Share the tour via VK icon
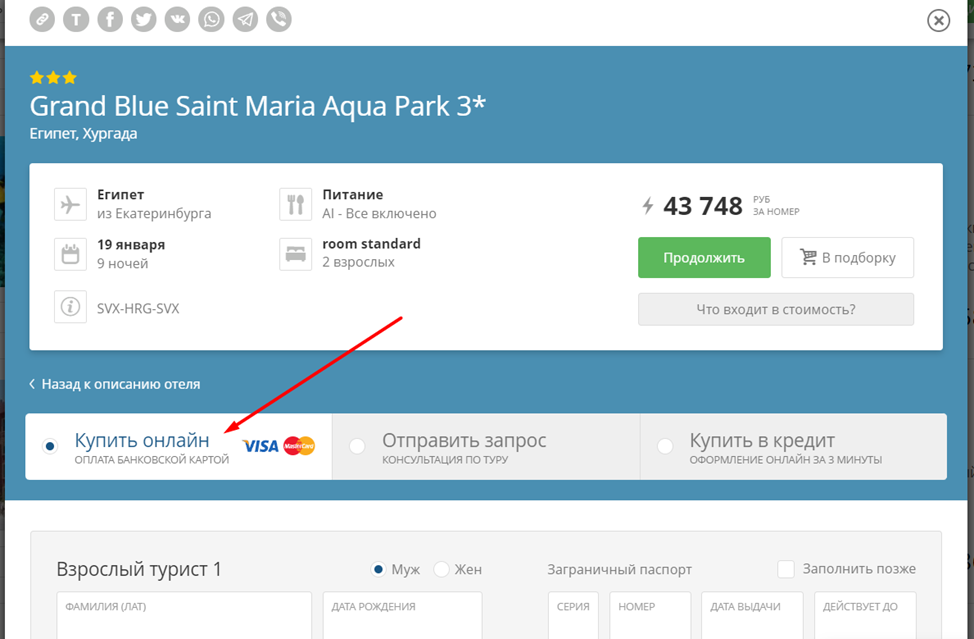974x639 pixels. pyautogui.click(x=177, y=19)
